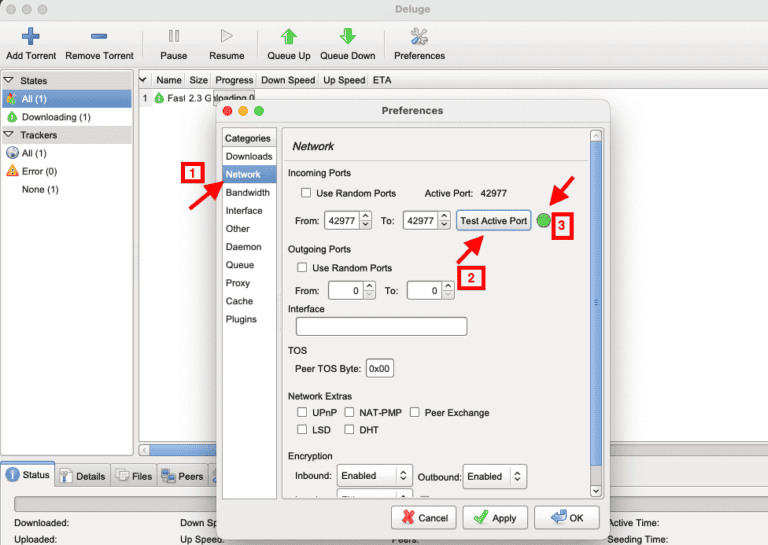Open the Downloads preferences category
Viewport: 768px width, 545px height.
[249, 156]
